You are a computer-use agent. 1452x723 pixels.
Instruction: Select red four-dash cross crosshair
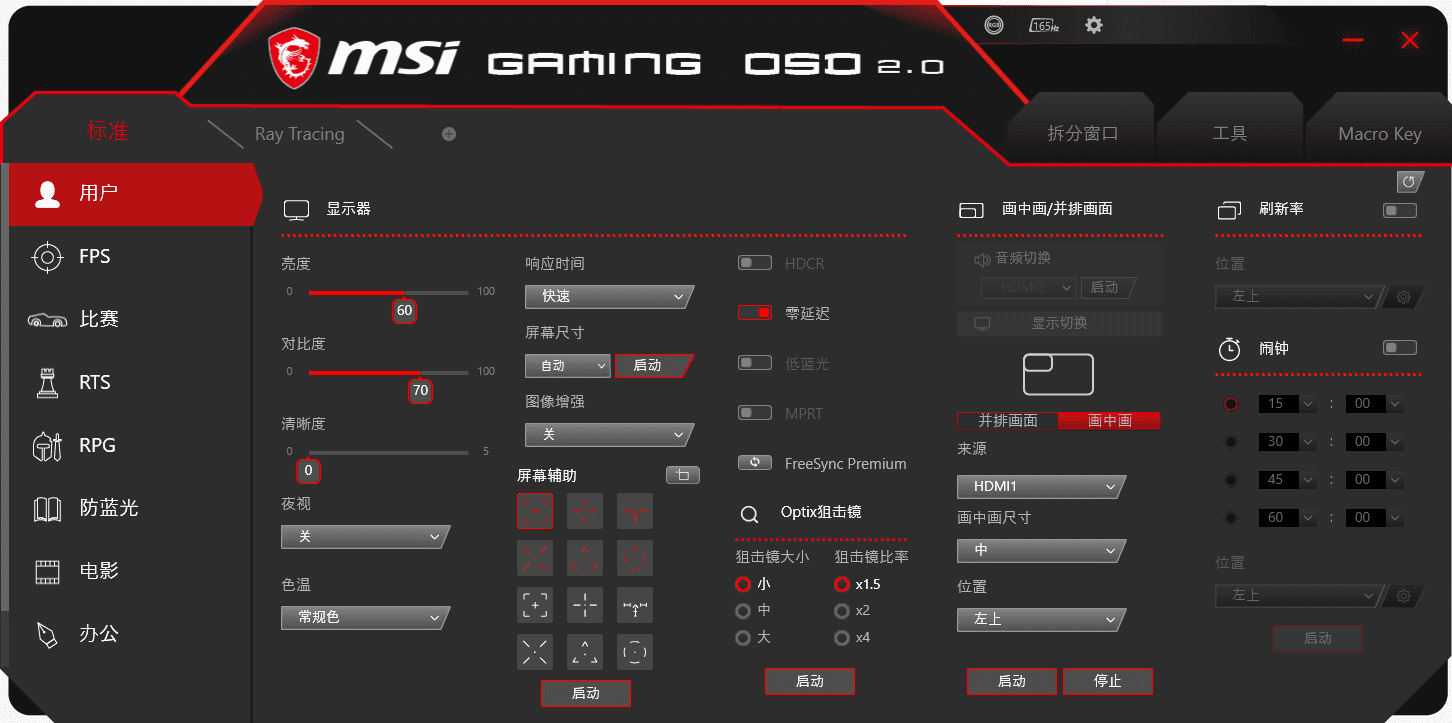(585, 510)
